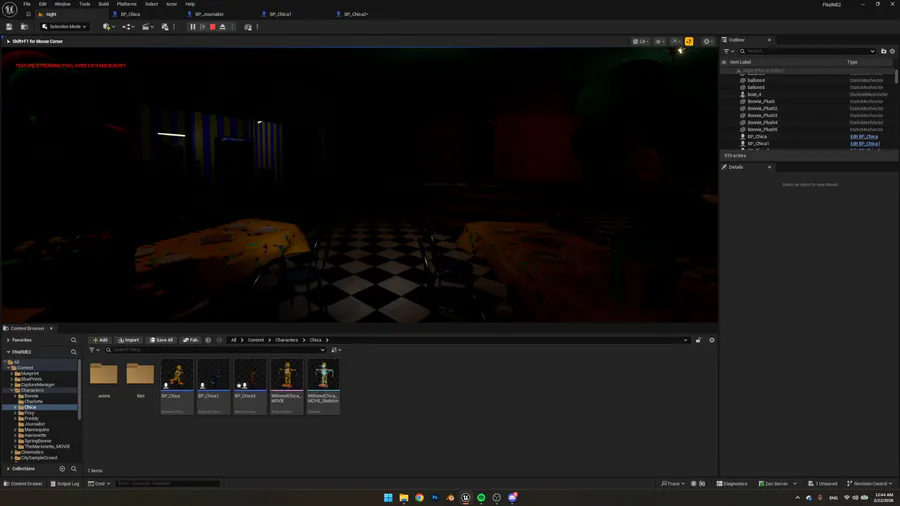Open the Selection Mode dropdown
Screen dimensions: 900x506
[64, 26]
